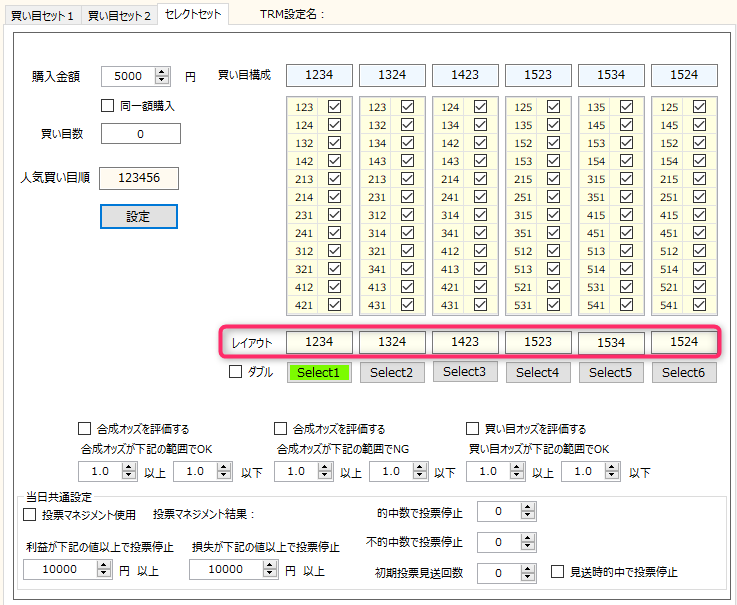Switch to the 買い目セット1 tab

(41, 16)
